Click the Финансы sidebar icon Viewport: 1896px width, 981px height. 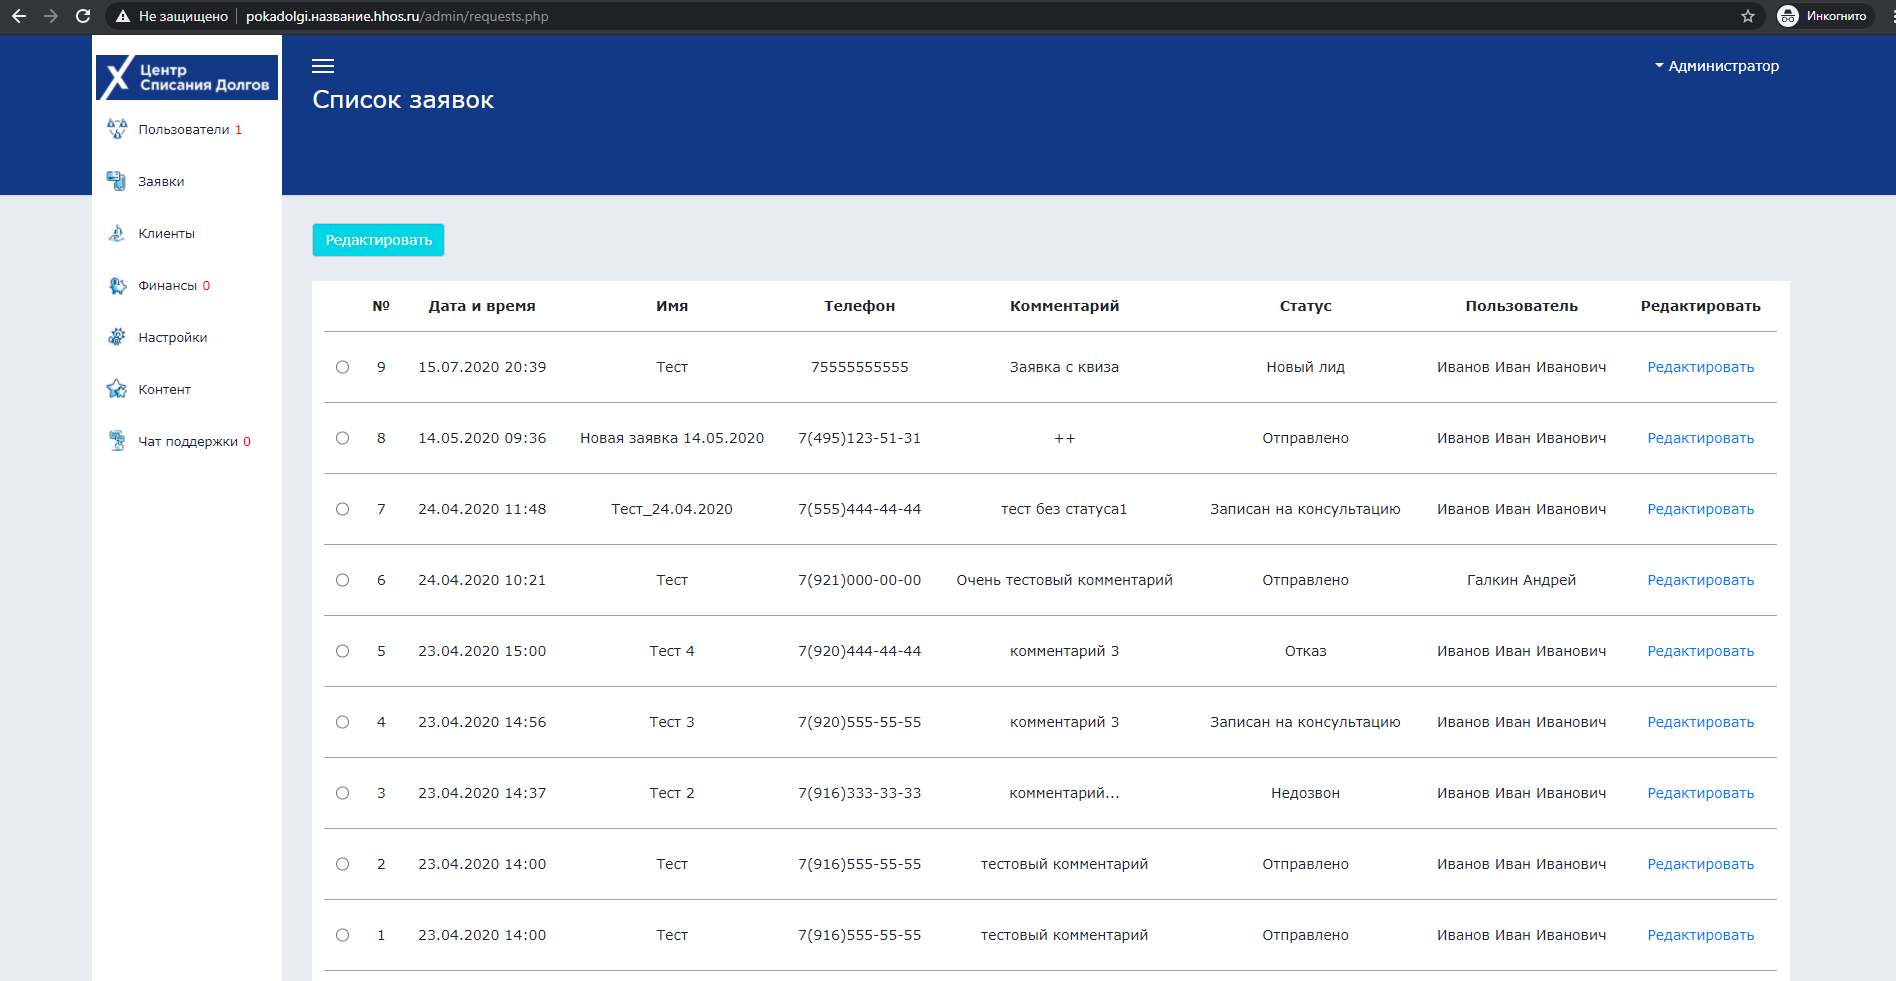(x=117, y=285)
